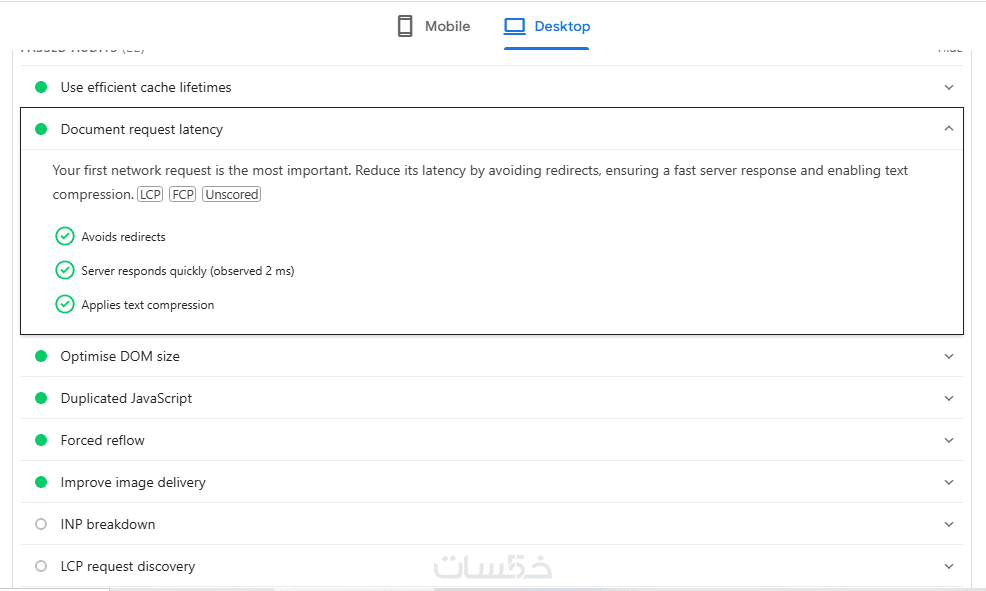
Task: Click the mobile phone icon
Action: tap(405, 26)
